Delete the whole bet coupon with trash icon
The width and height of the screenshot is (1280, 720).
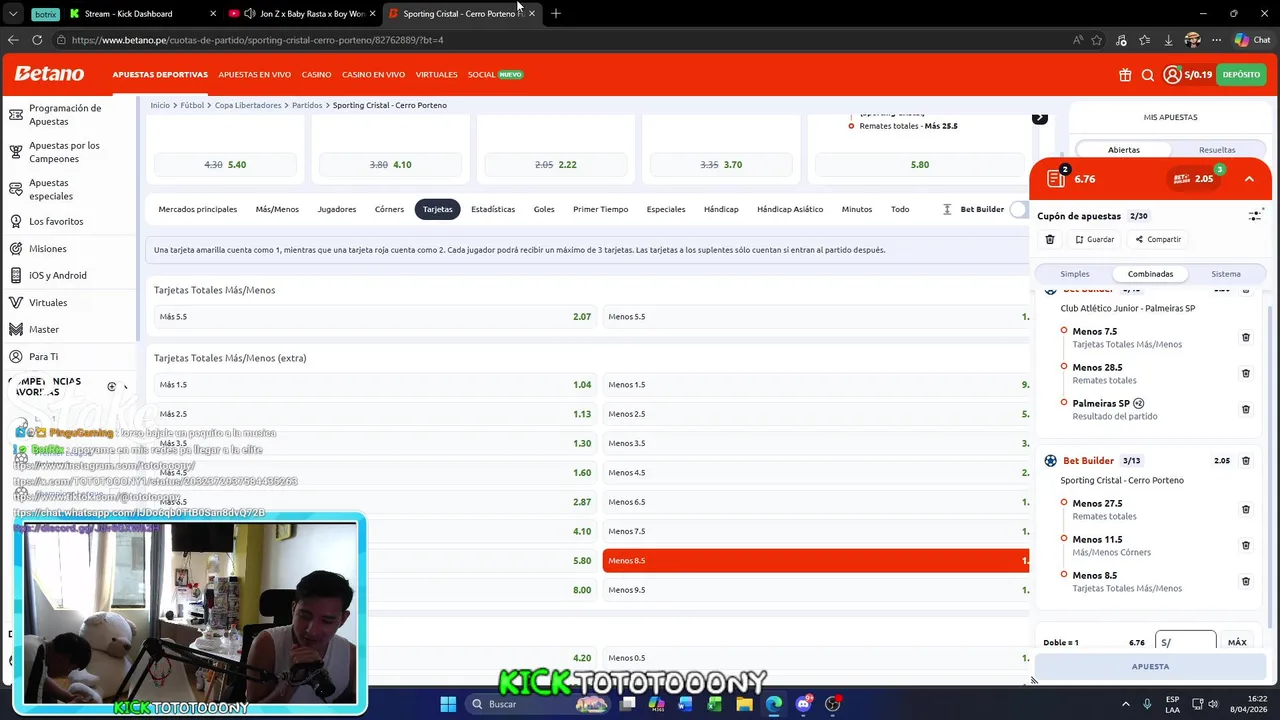1050,240
